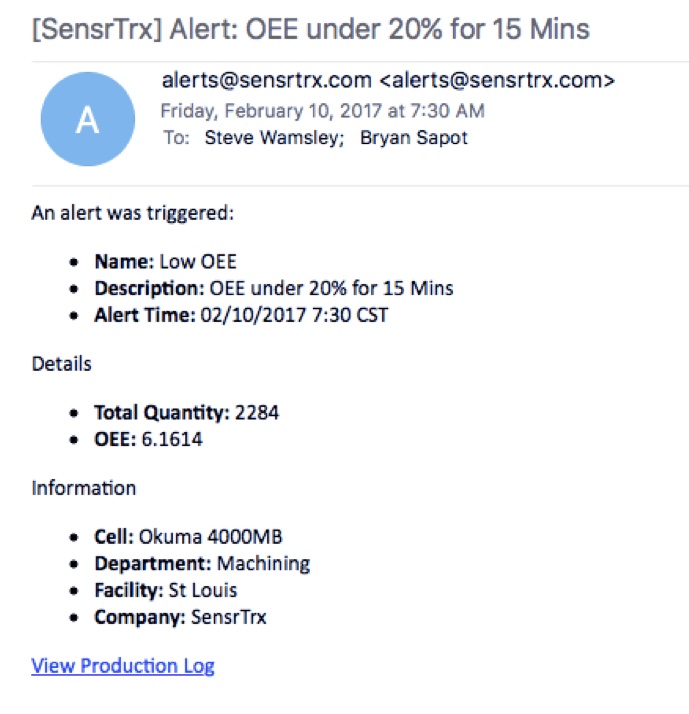The width and height of the screenshot is (689, 714).
Task: Click the OEE: 6.1614 value line
Action: (148, 439)
